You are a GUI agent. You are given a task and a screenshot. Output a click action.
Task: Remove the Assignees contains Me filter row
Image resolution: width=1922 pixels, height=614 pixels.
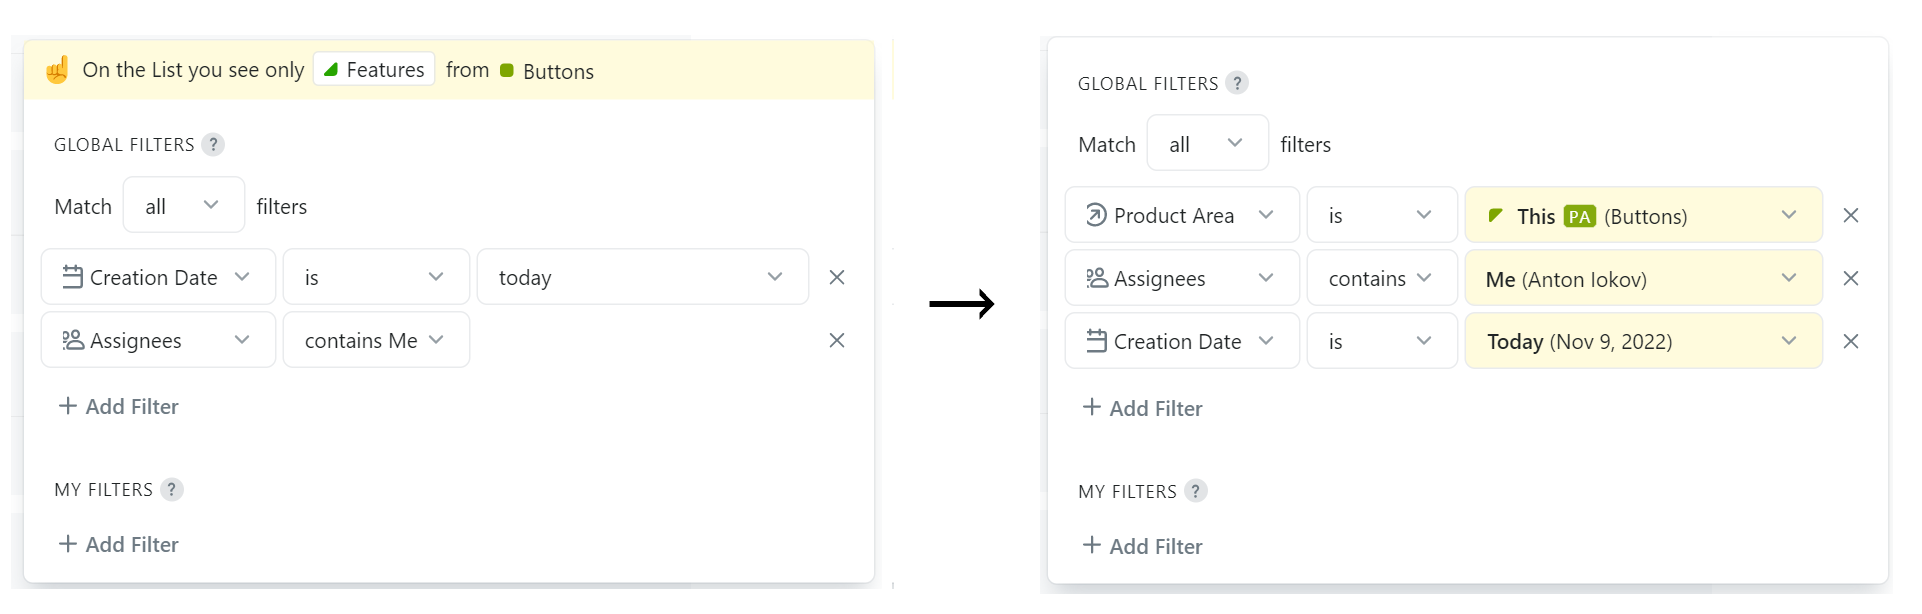(x=837, y=341)
